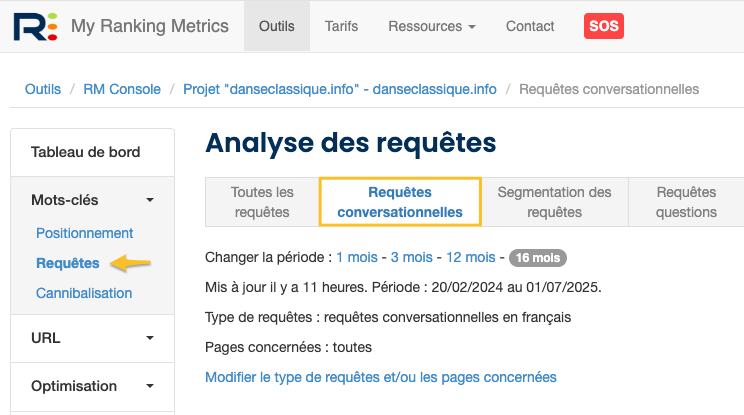Image resolution: width=744 pixels, height=415 pixels.
Task: Go to RM Console breadcrumb
Action: point(122,89)
